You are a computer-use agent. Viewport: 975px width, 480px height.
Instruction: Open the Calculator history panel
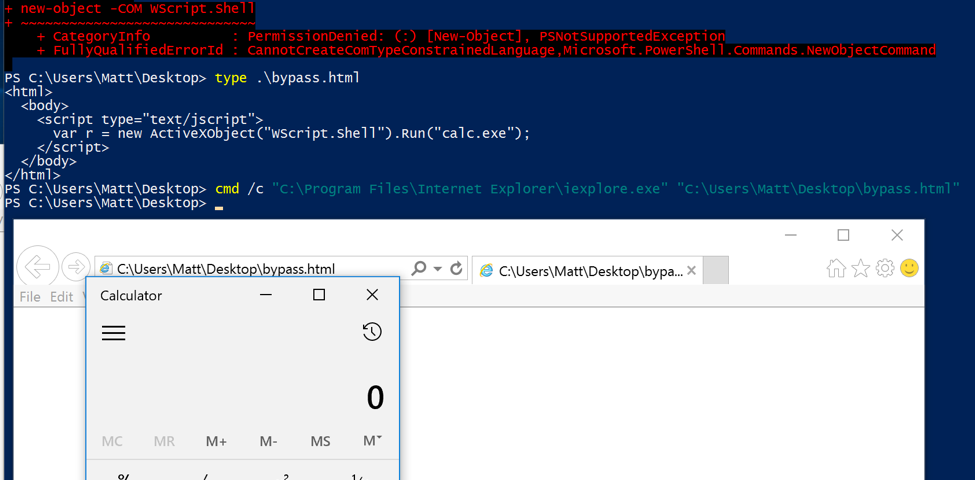click(372, 332)
